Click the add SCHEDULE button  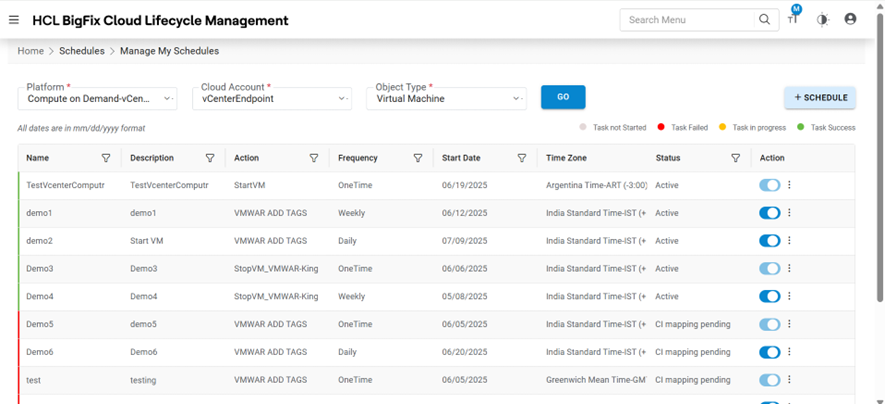820,97
